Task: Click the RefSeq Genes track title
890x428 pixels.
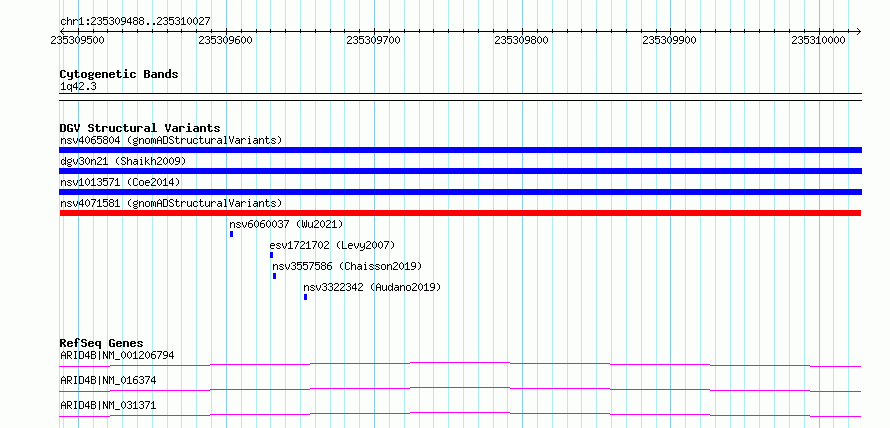Action: pyautogui.click(x=102, y=343)
